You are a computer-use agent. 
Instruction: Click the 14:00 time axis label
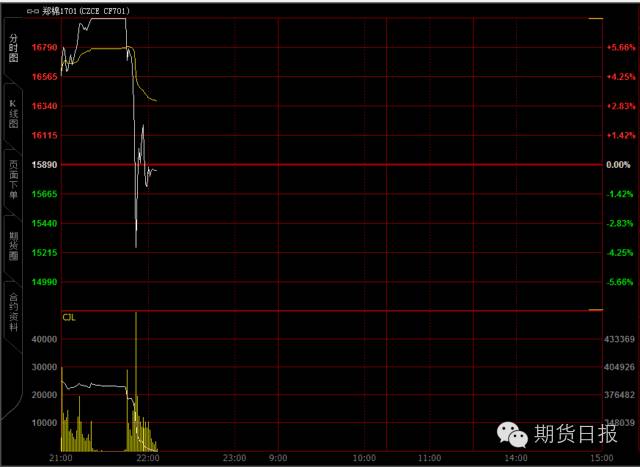click(x=516, y=458)
